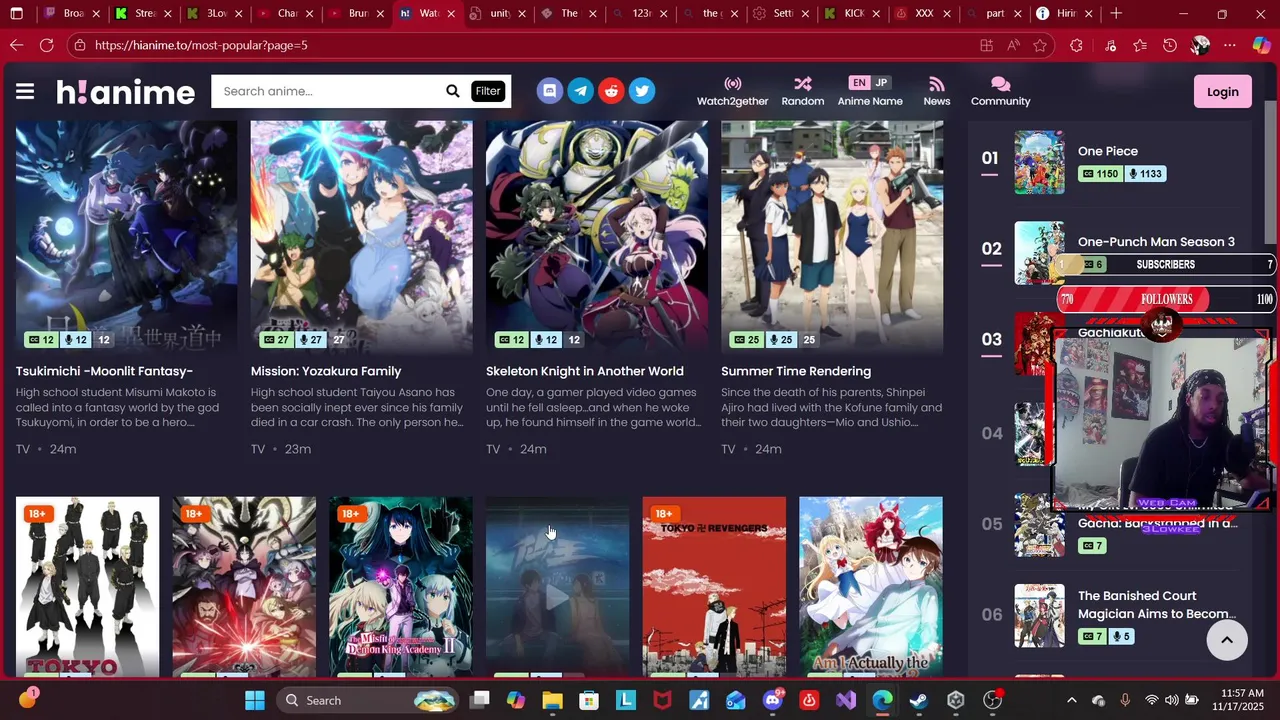Open One Piece ranking thumbnail

pyautogui.click(x=1039, y=162)
